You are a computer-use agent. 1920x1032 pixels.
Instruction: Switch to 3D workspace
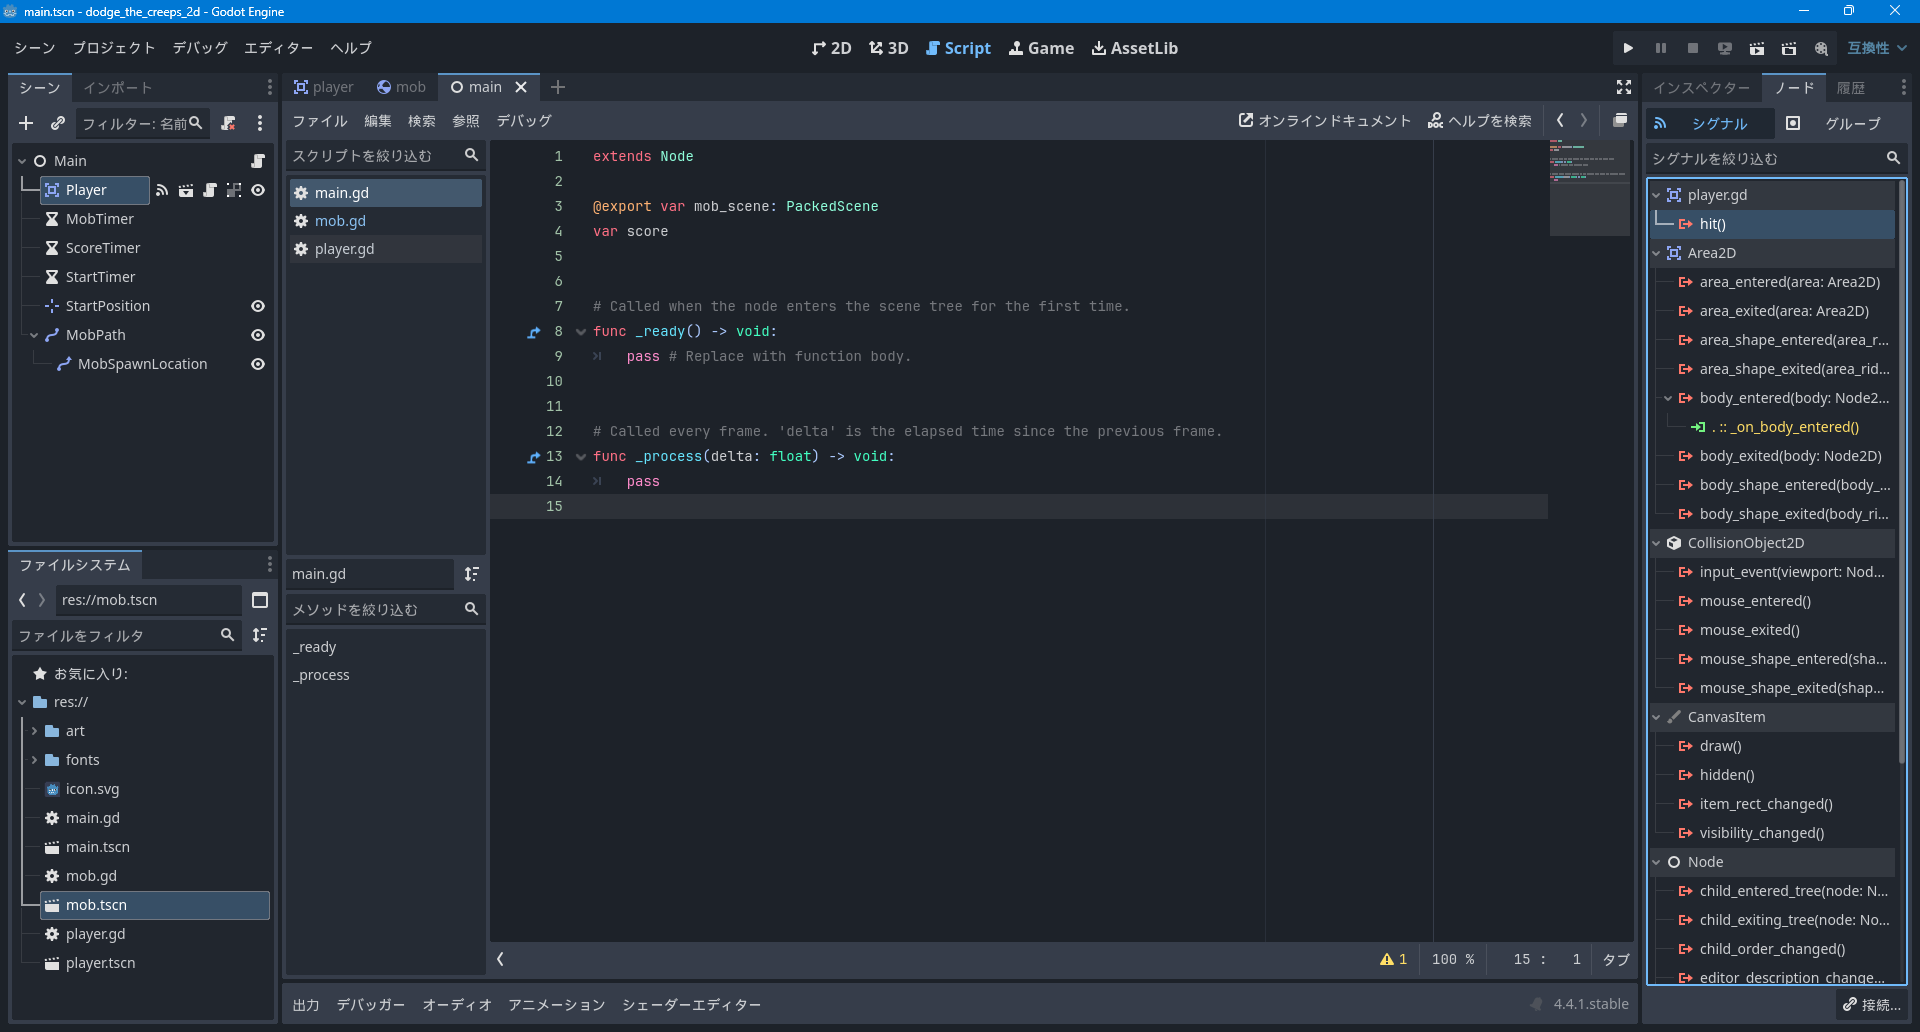[889, 48]
